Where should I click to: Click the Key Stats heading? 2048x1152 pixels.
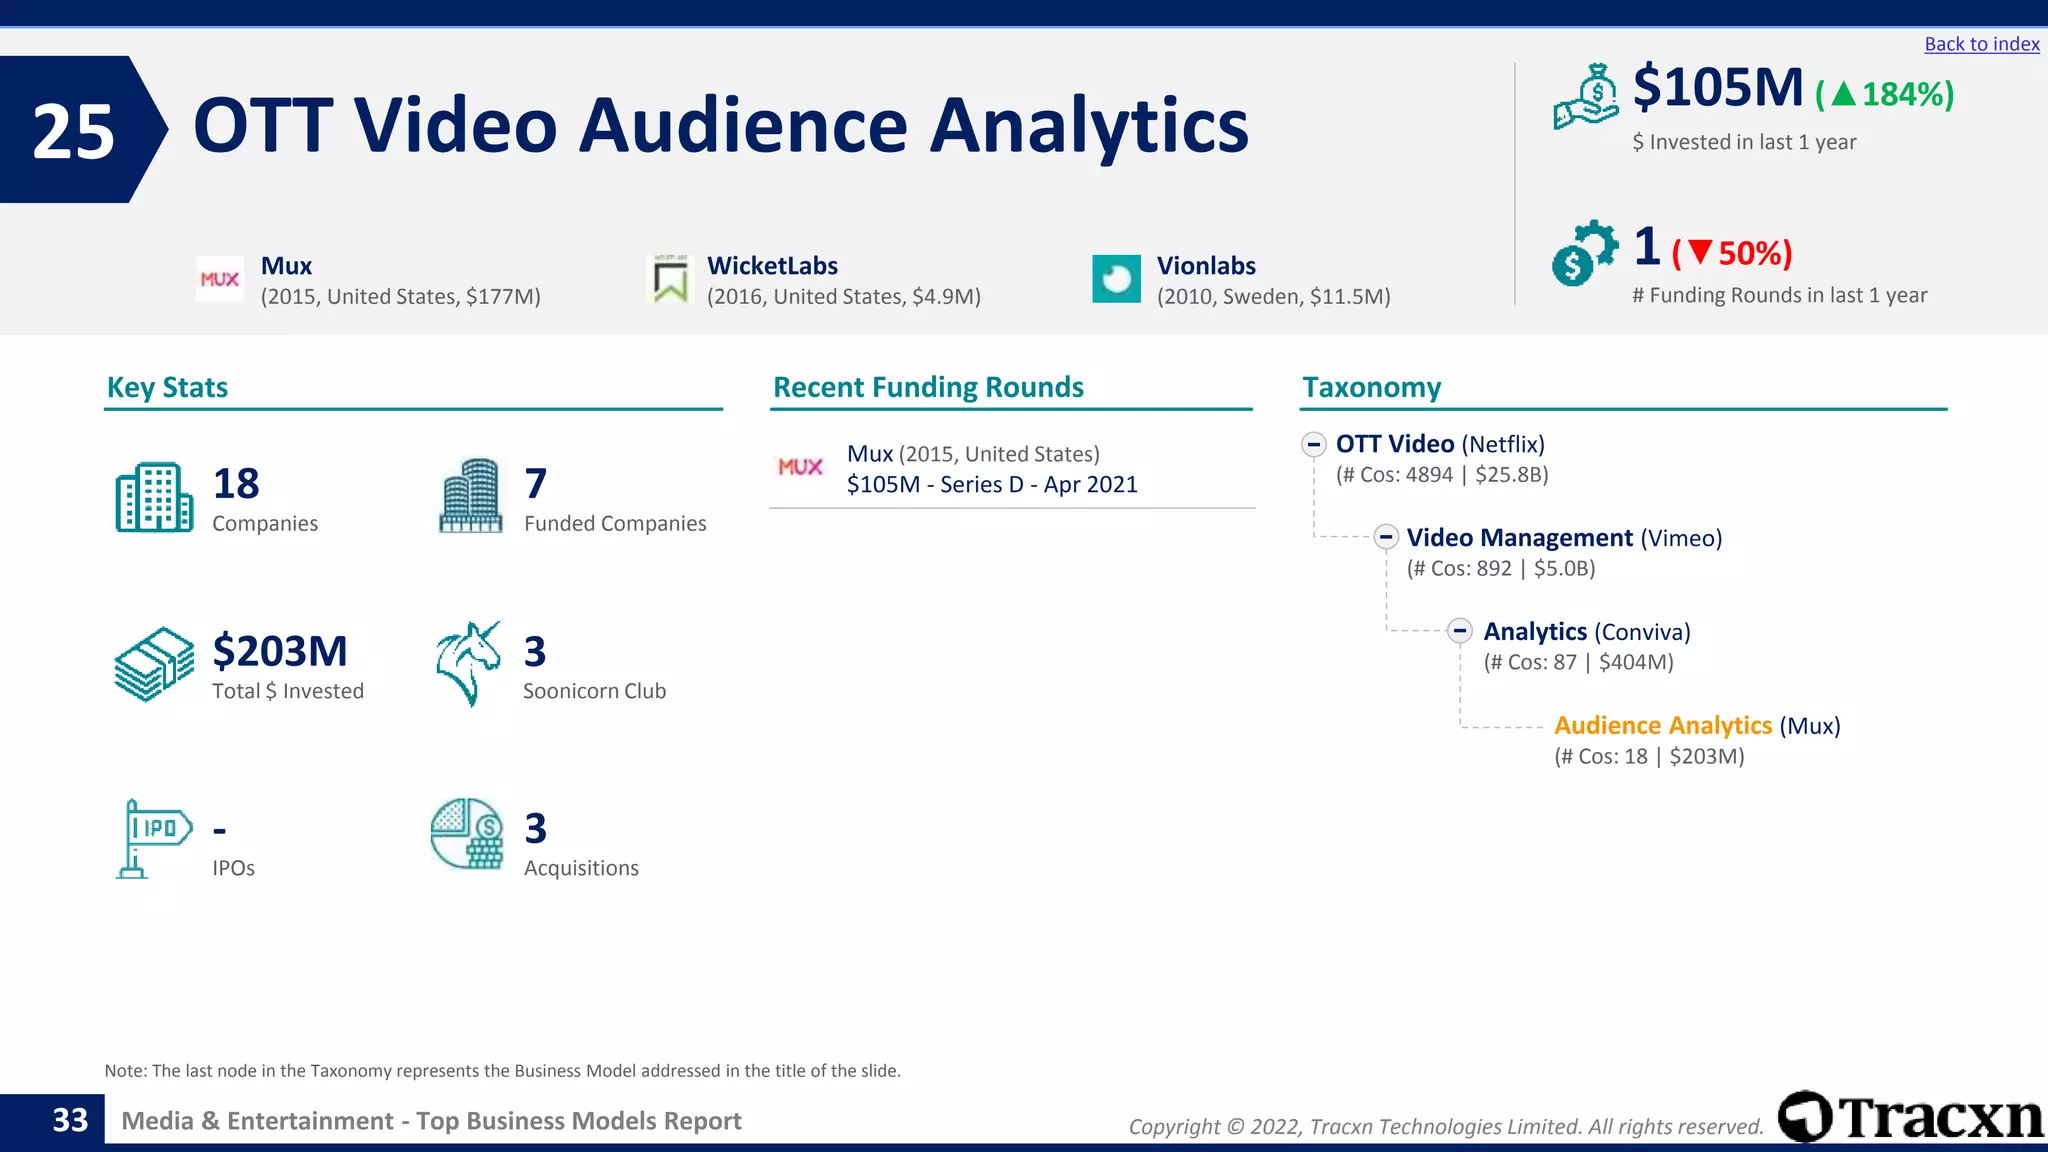pos(167,387)
